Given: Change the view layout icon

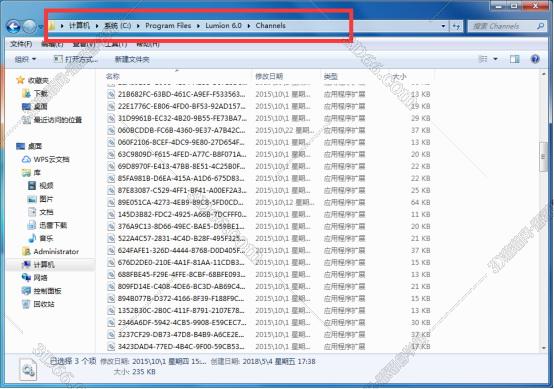Looking at the screenshot, I should (x=483, y=59).
